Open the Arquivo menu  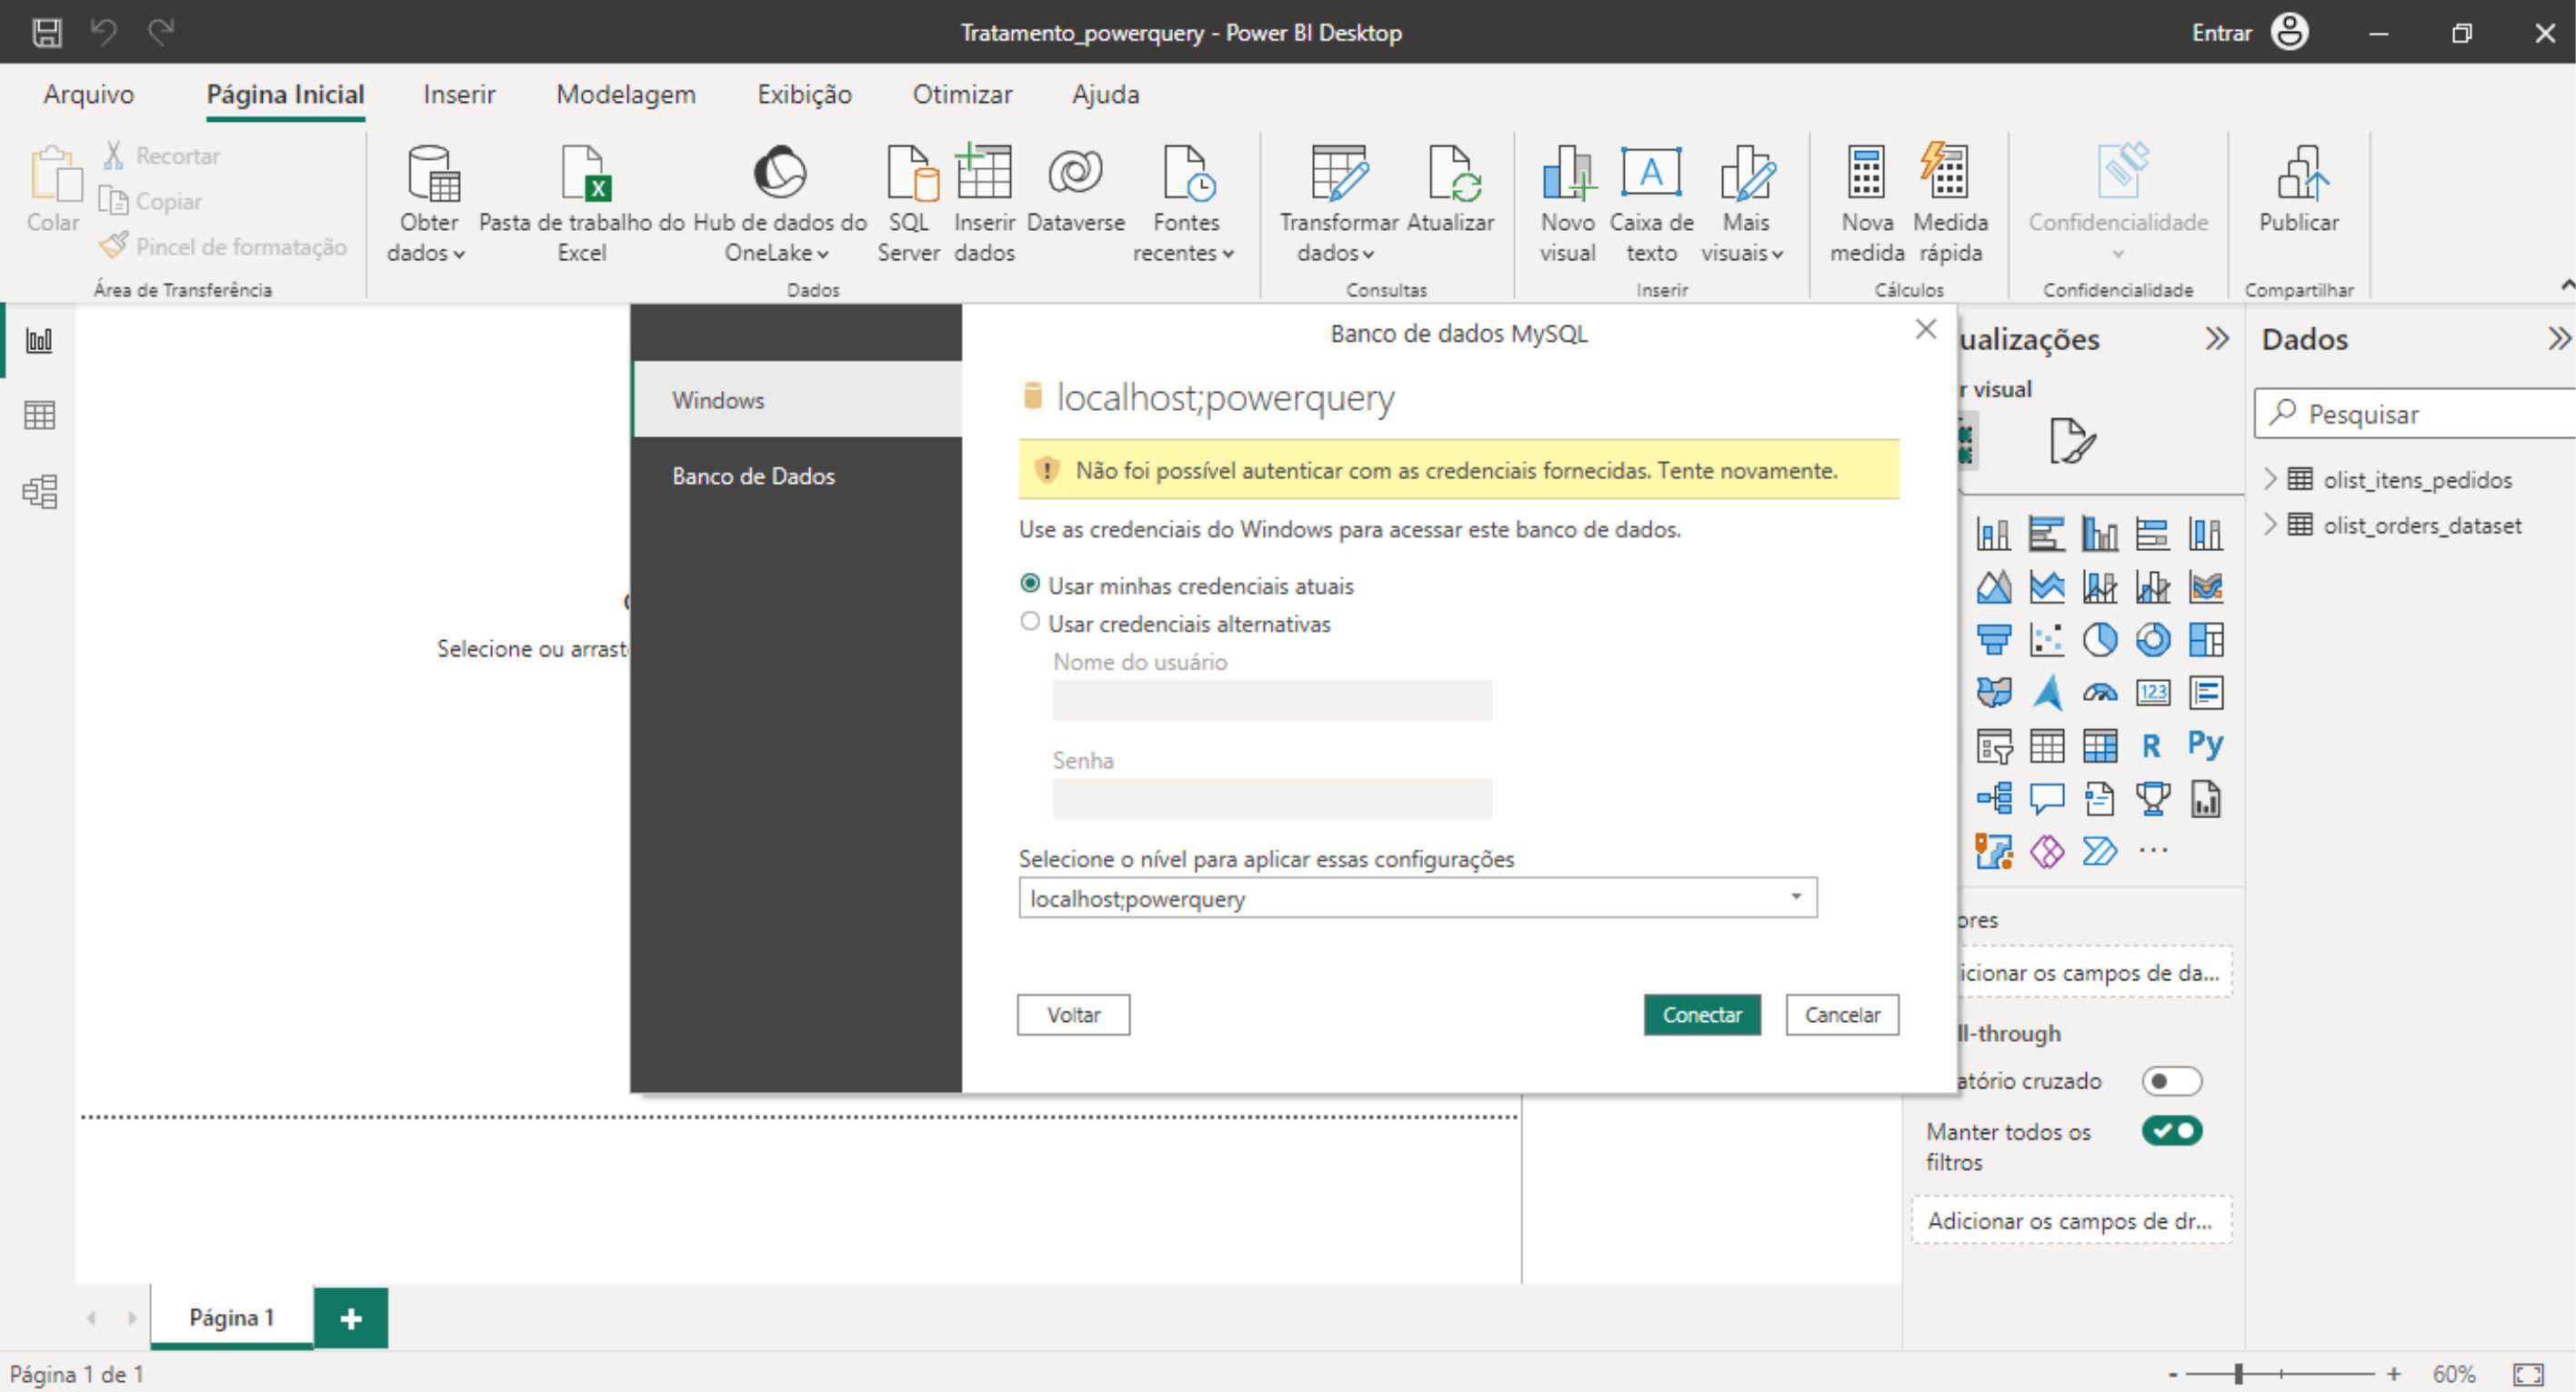pyautogui.click(x=88, y=94)
